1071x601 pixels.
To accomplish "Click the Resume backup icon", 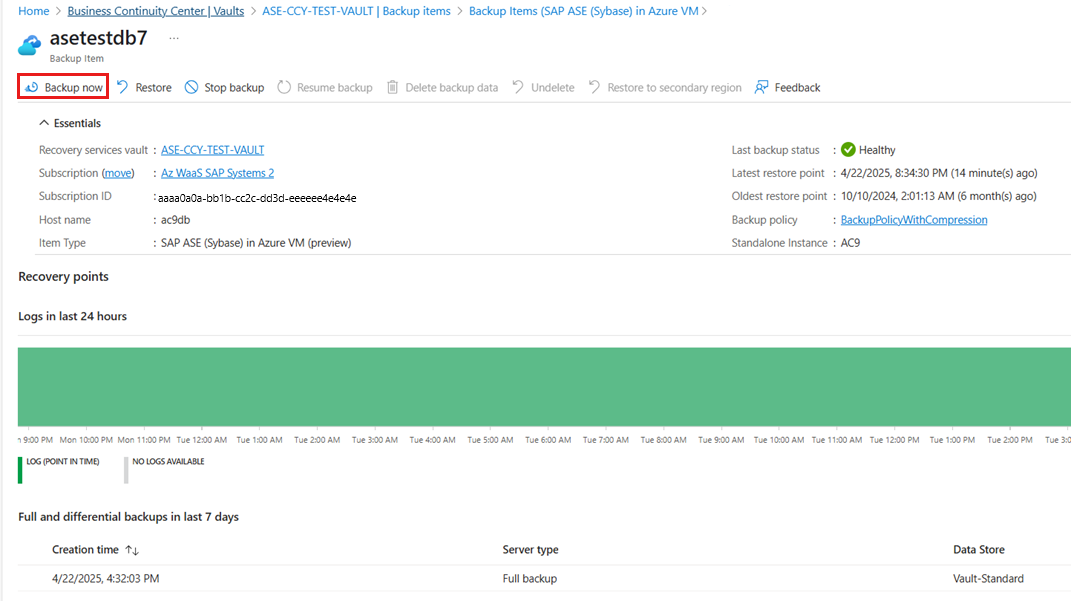I will pos(284,87).
